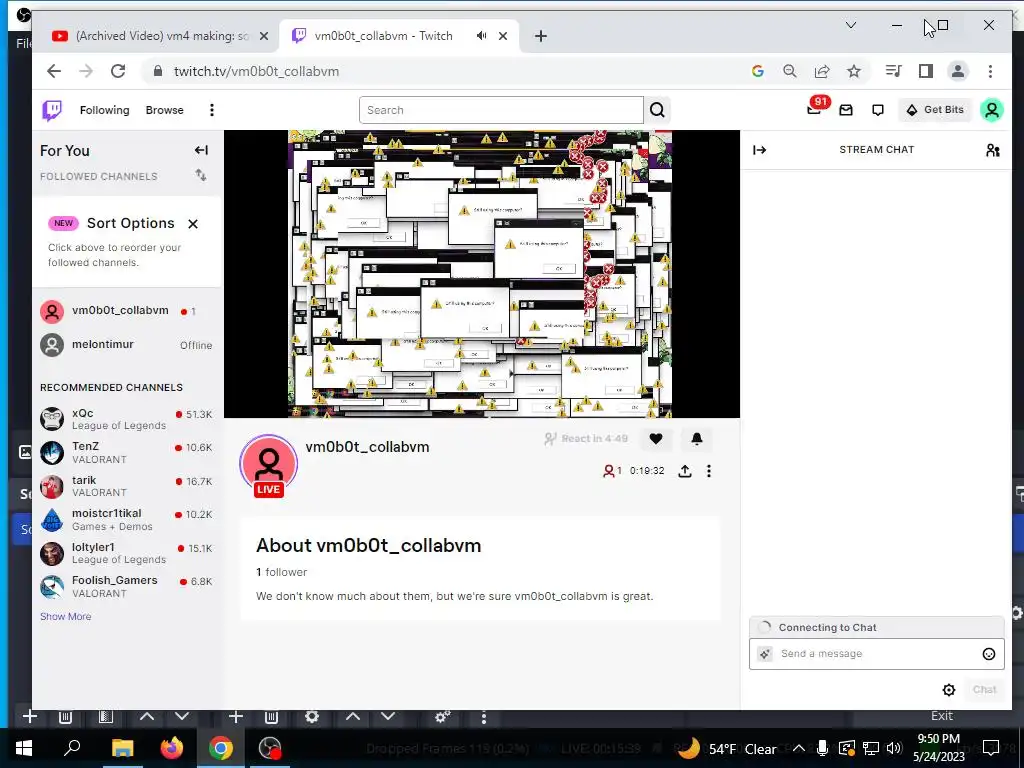Open the stream options three-dot menu
The width and height of the screenshot is (1024, 768).
coord(709,471)
